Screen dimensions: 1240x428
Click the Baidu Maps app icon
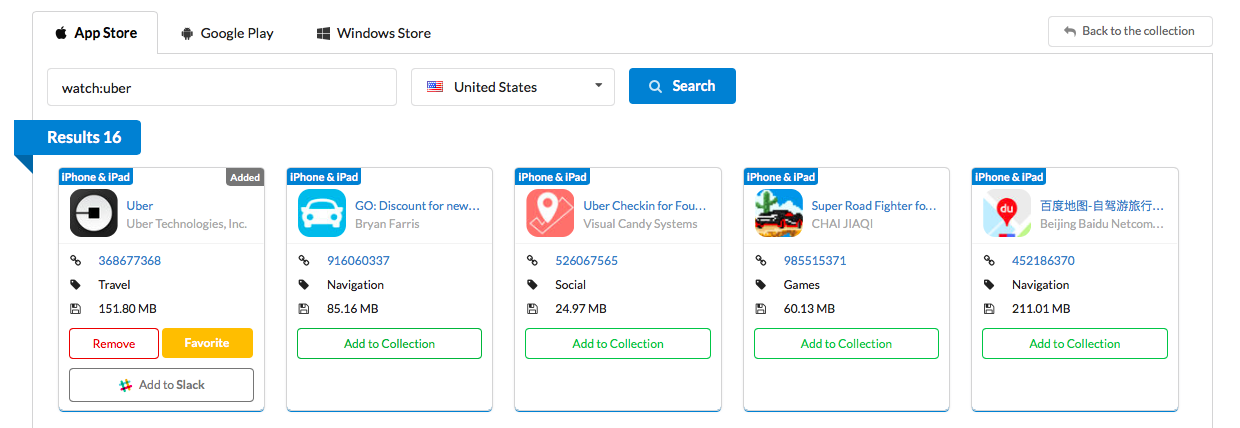click(x=1007, y=214)
